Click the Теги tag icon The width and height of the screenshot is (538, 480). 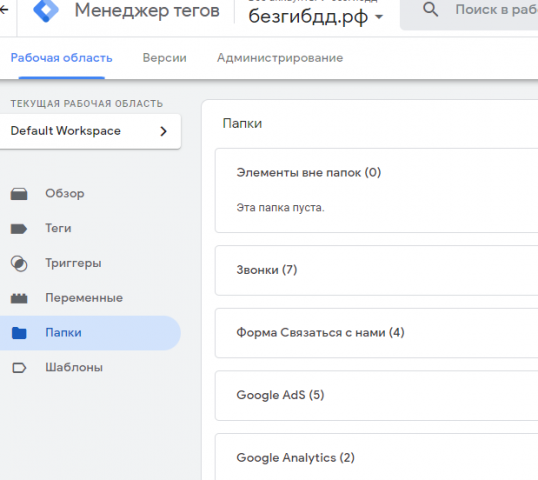[x=19, y=229]
